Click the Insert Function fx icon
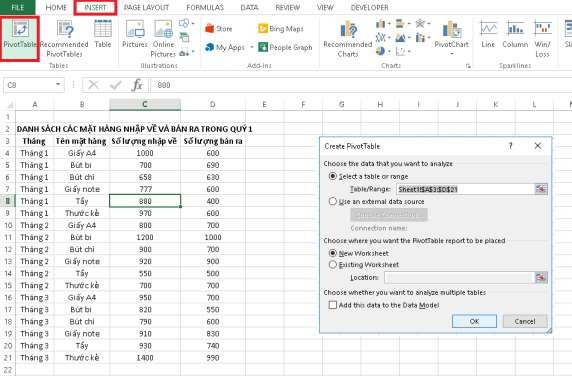The image size is (572, 376). pyautogui.click(x=137, y=85)
